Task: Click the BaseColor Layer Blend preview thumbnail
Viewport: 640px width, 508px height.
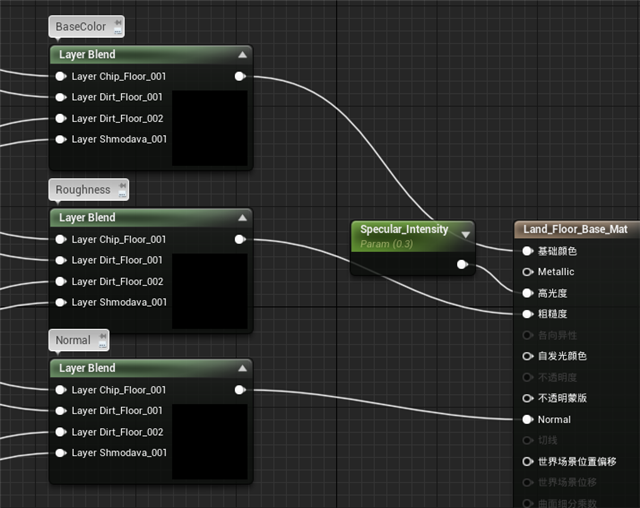Action: click(x=210, y=128)
